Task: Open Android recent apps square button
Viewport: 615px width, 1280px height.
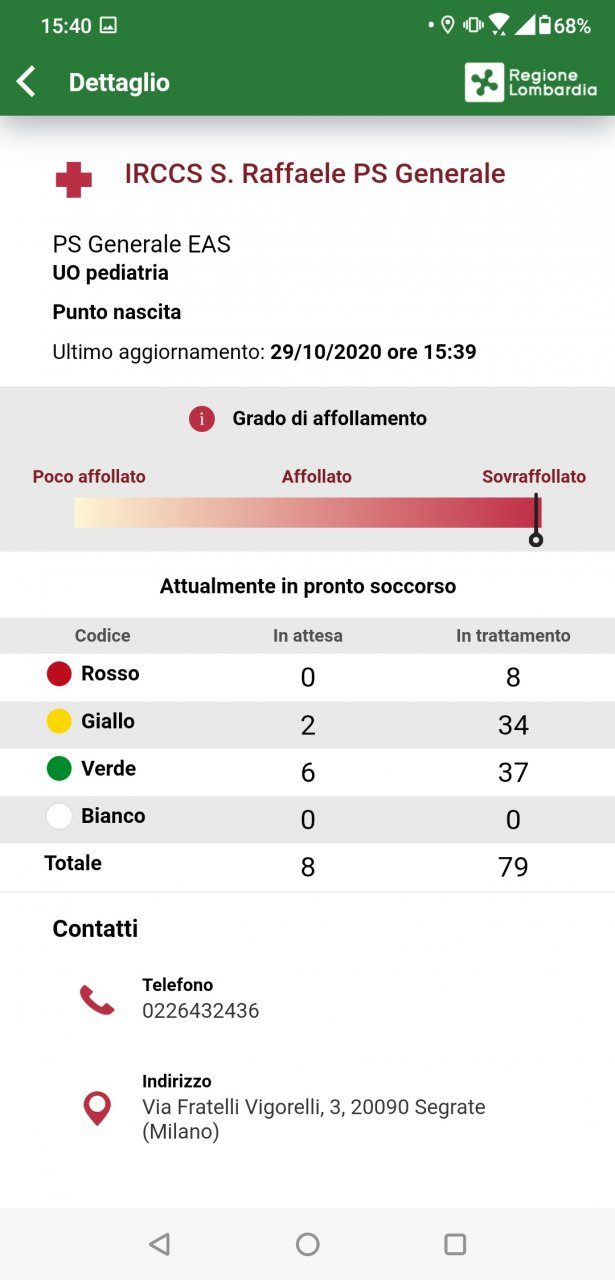Action: [x=455, y=1244]
